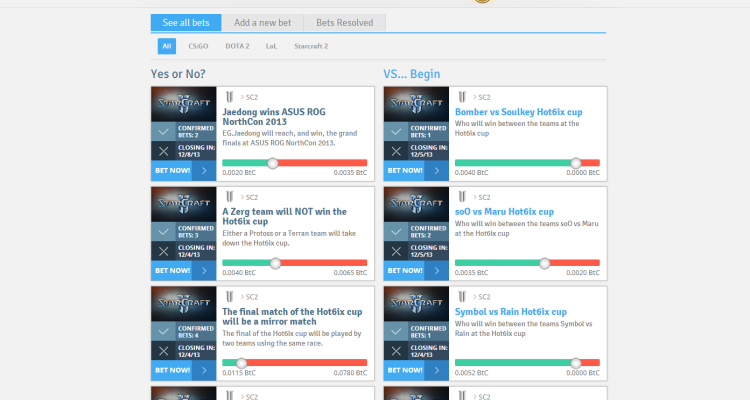Click arrow next to Bomber vs Soulkey BET NOW
This screenshot has height=400, width=750.
coord(437,171)
